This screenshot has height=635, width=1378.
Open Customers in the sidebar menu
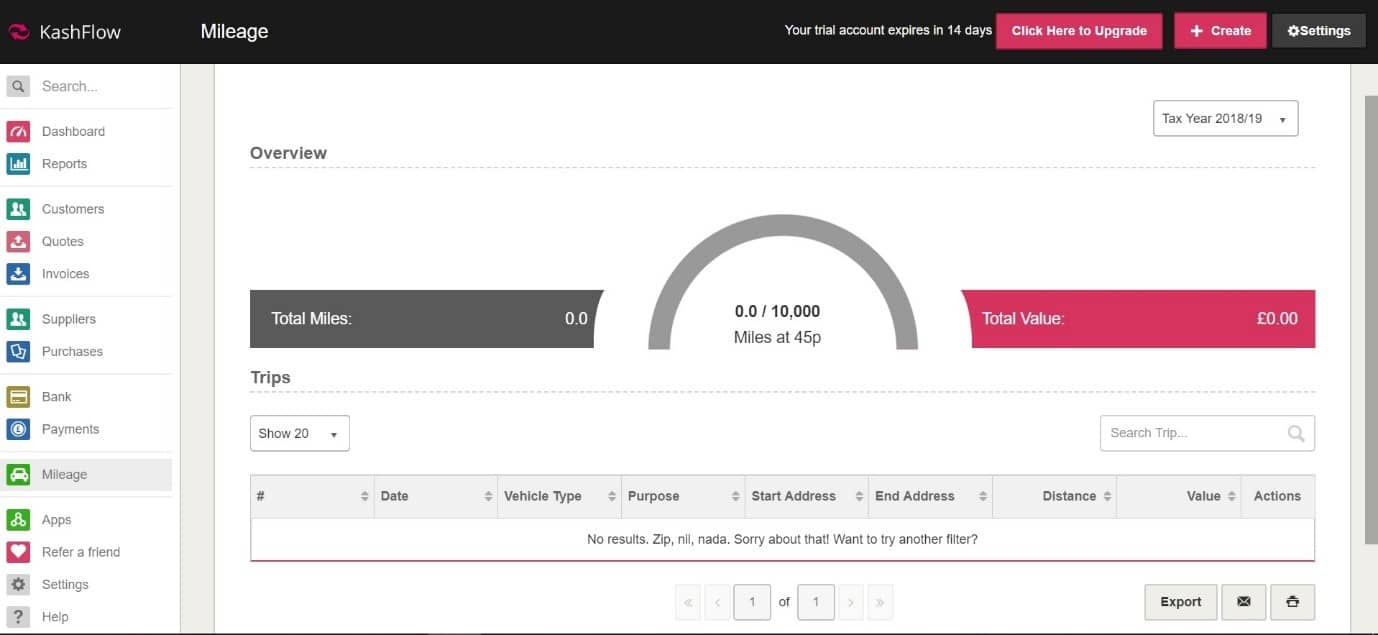pyautogui.click(x=72, y=209)
